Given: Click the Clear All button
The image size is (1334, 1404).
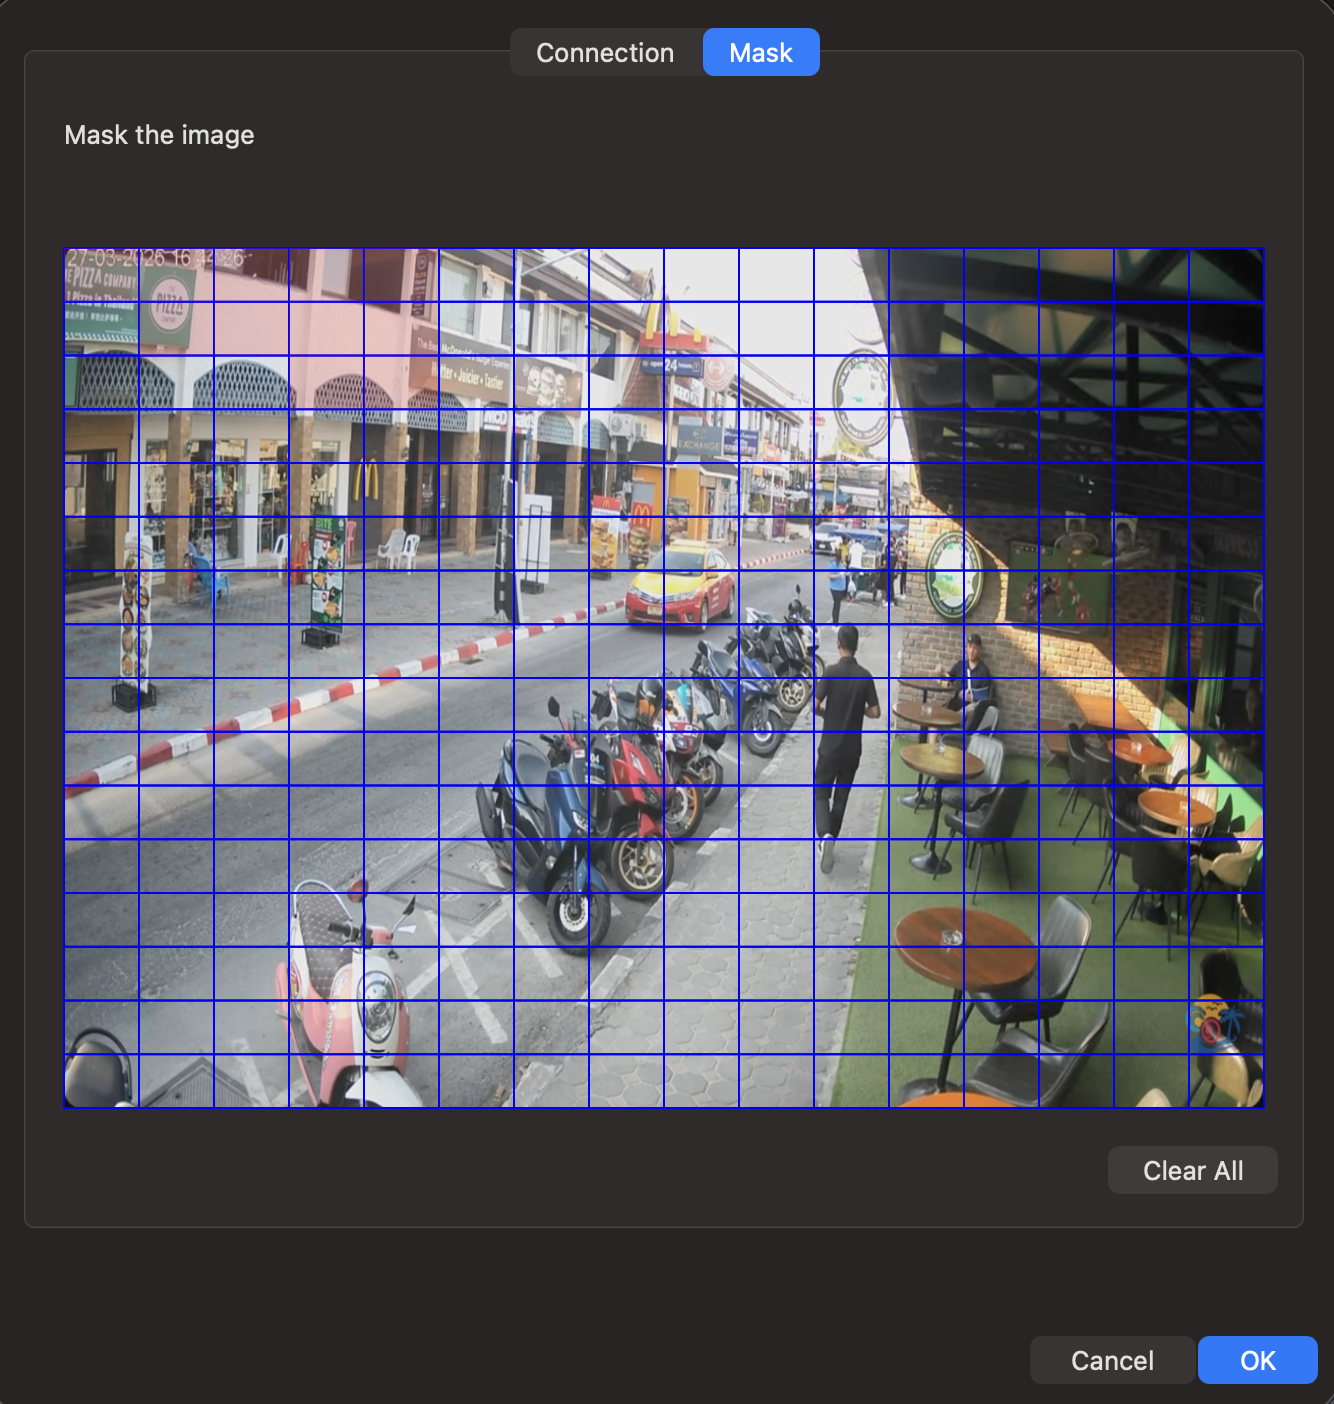Looking at the screenshot, I should tap(1192, 1170).
